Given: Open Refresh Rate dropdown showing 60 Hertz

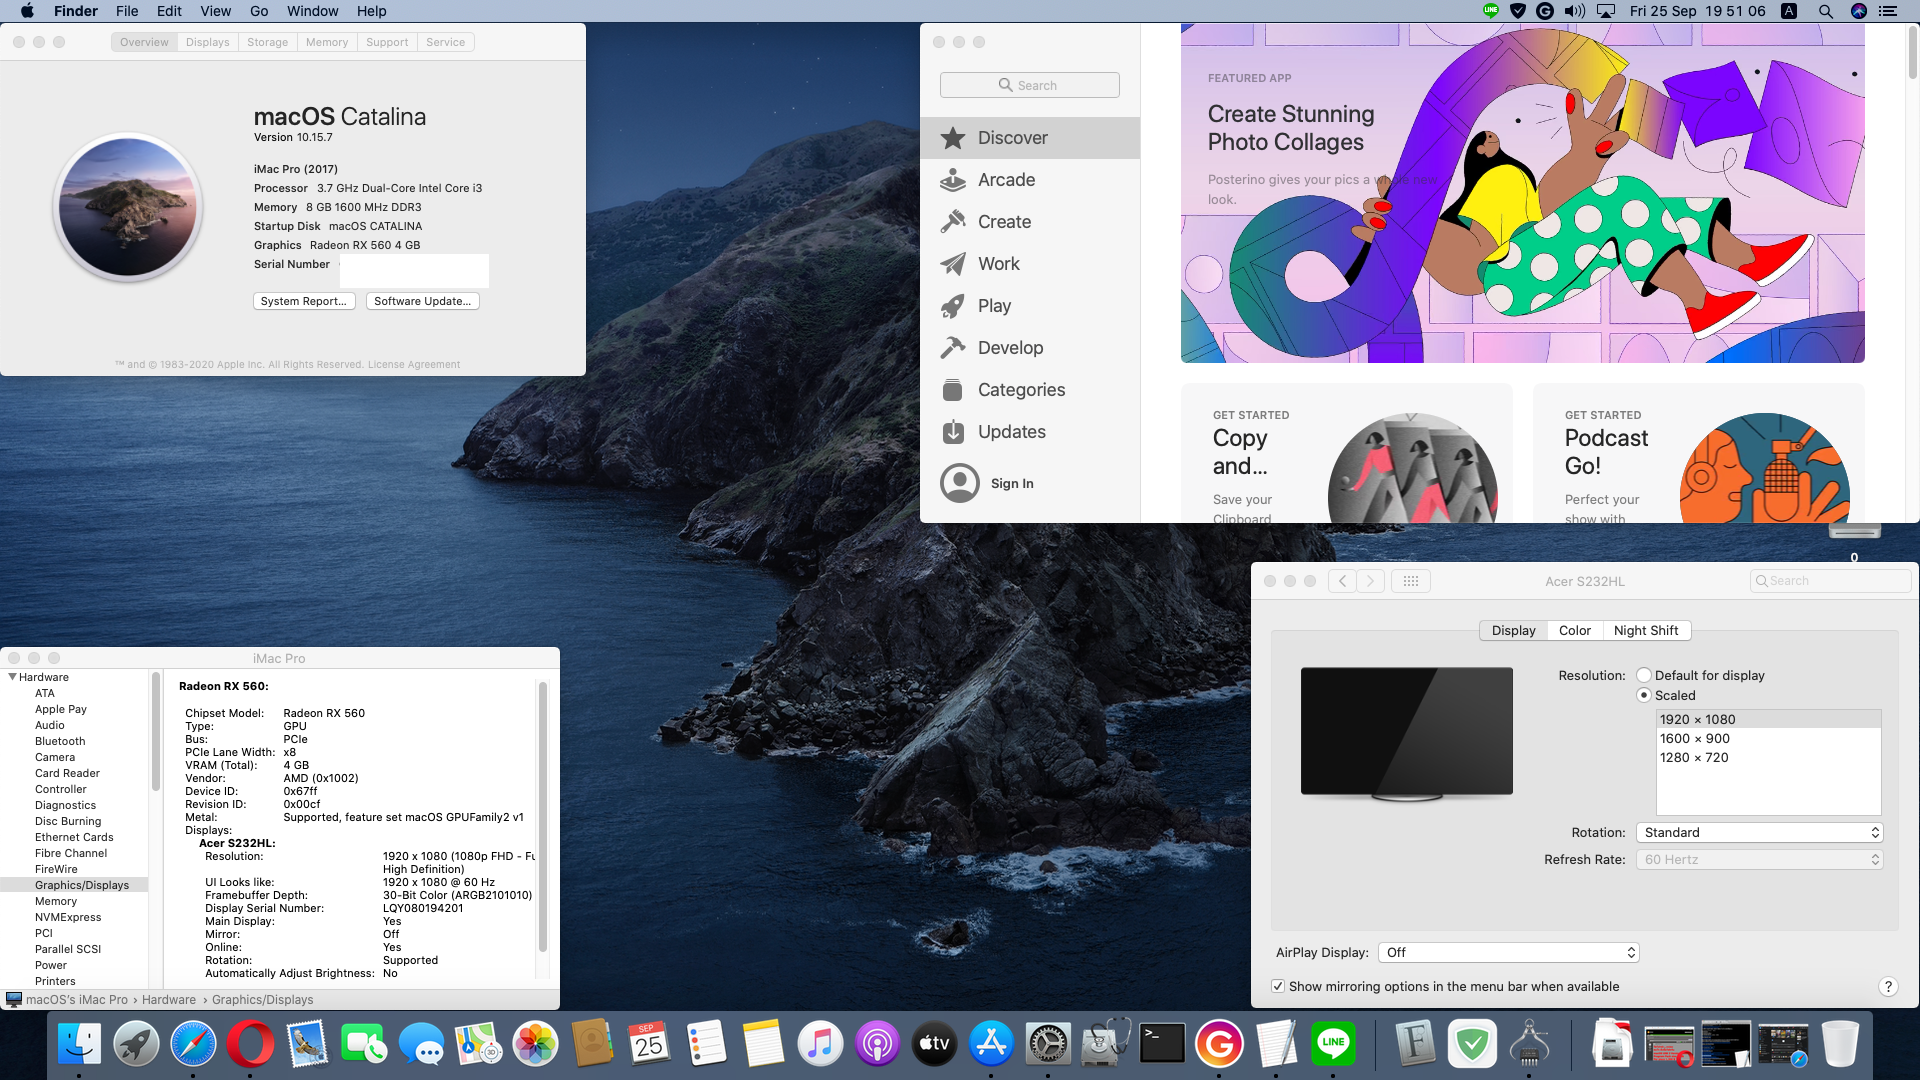Looking at the screenshot, I should [1759, 860].
